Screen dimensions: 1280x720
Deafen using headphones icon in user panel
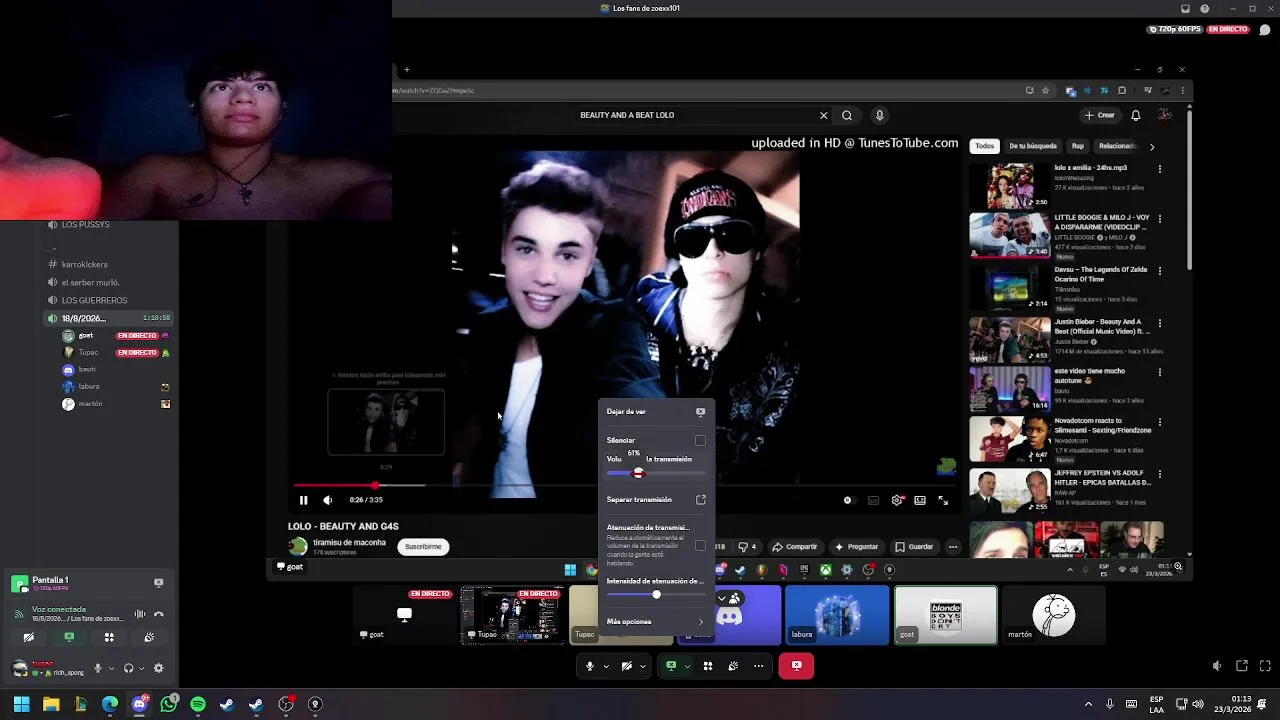coord(128,668)
